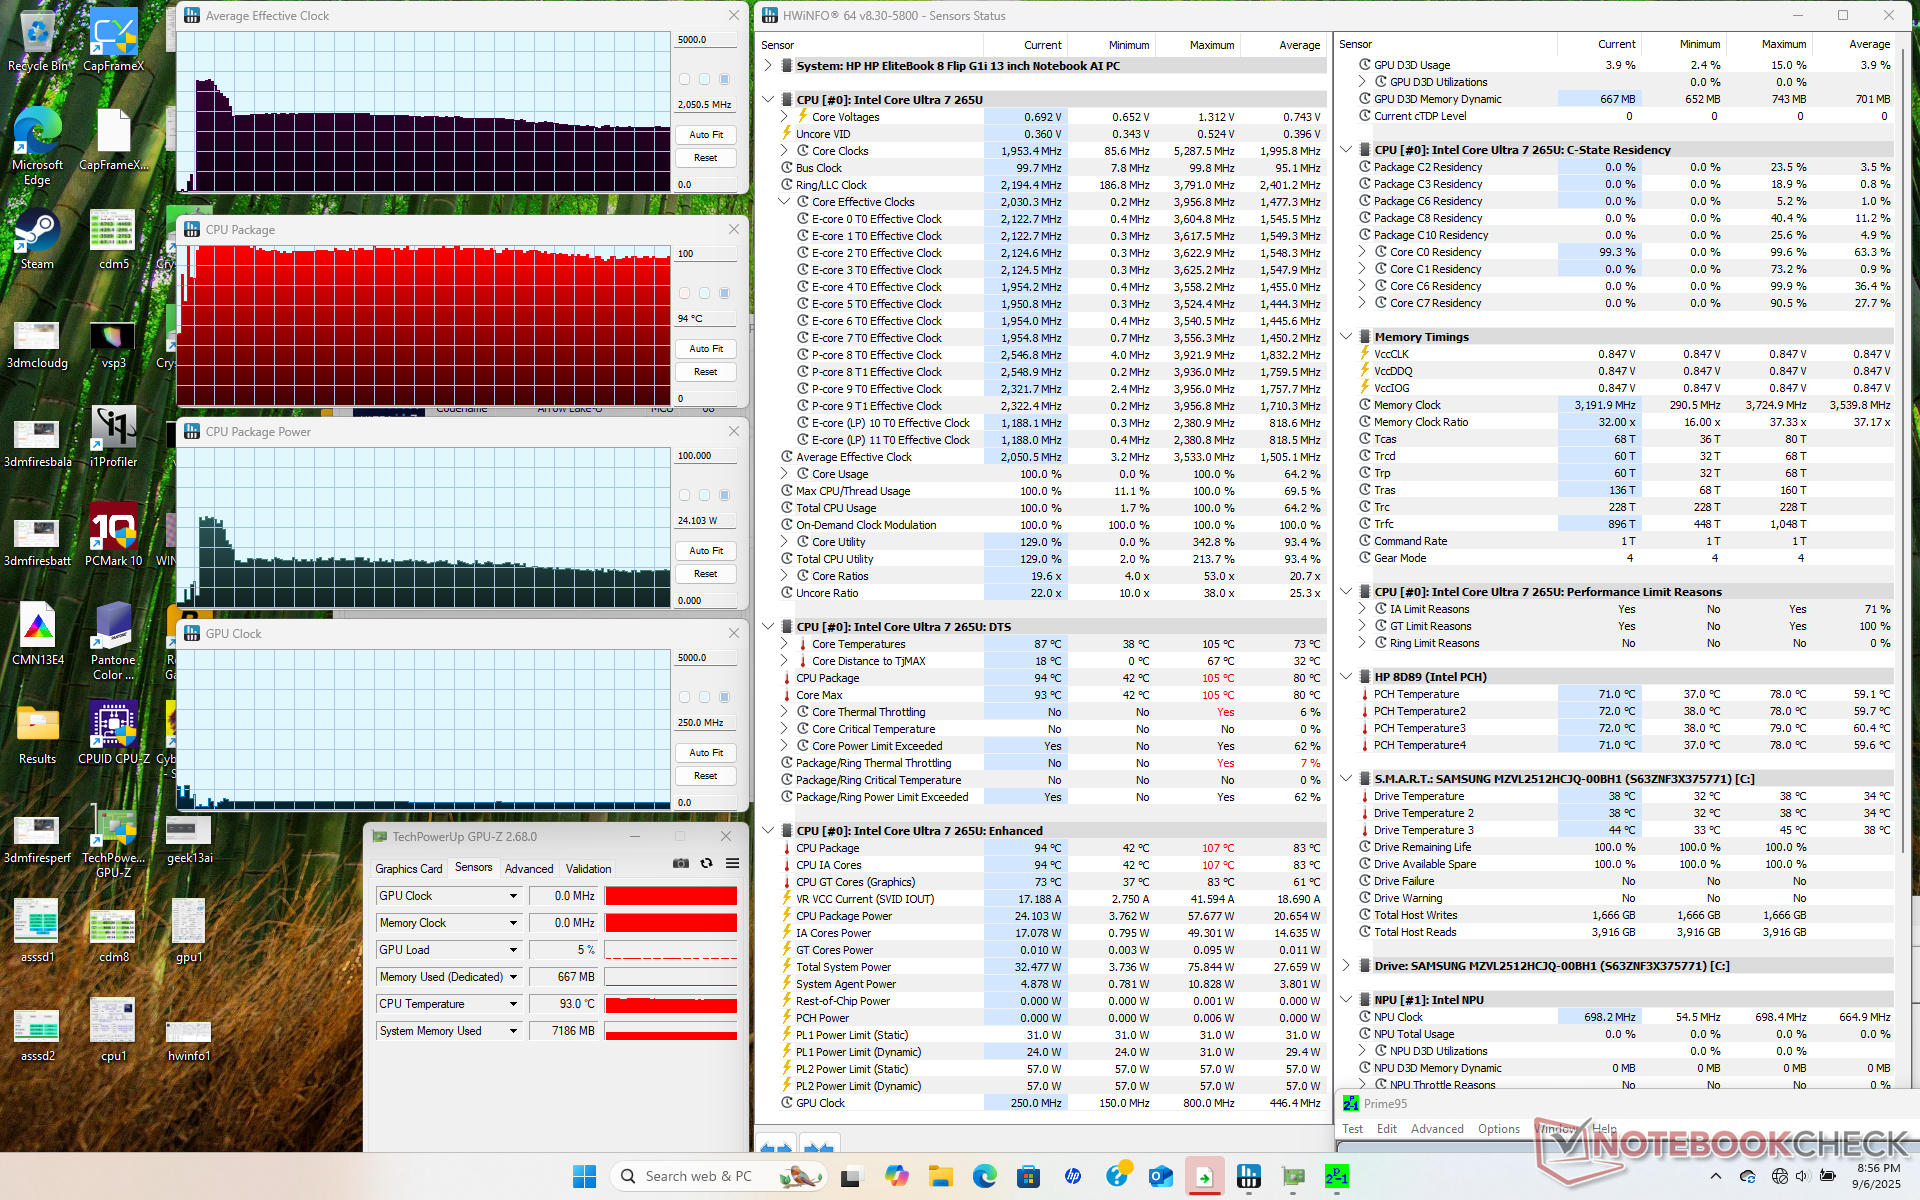This screenshot has height=1200, width=1920.
Task: Click the GPU-Z screenshot camera icon
Action: tap(681, 863)
